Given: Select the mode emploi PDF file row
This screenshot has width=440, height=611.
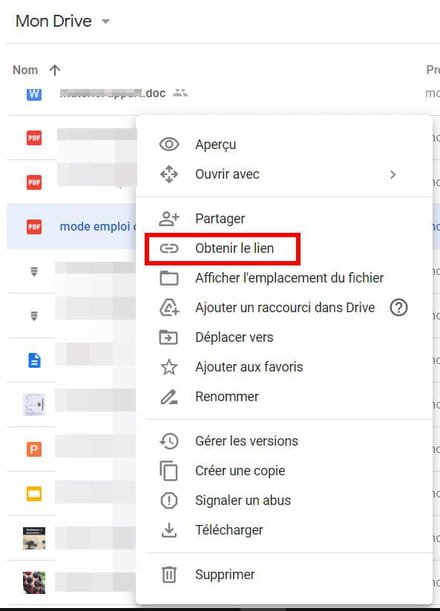Looking at the screenshot, I should point(71,226).
